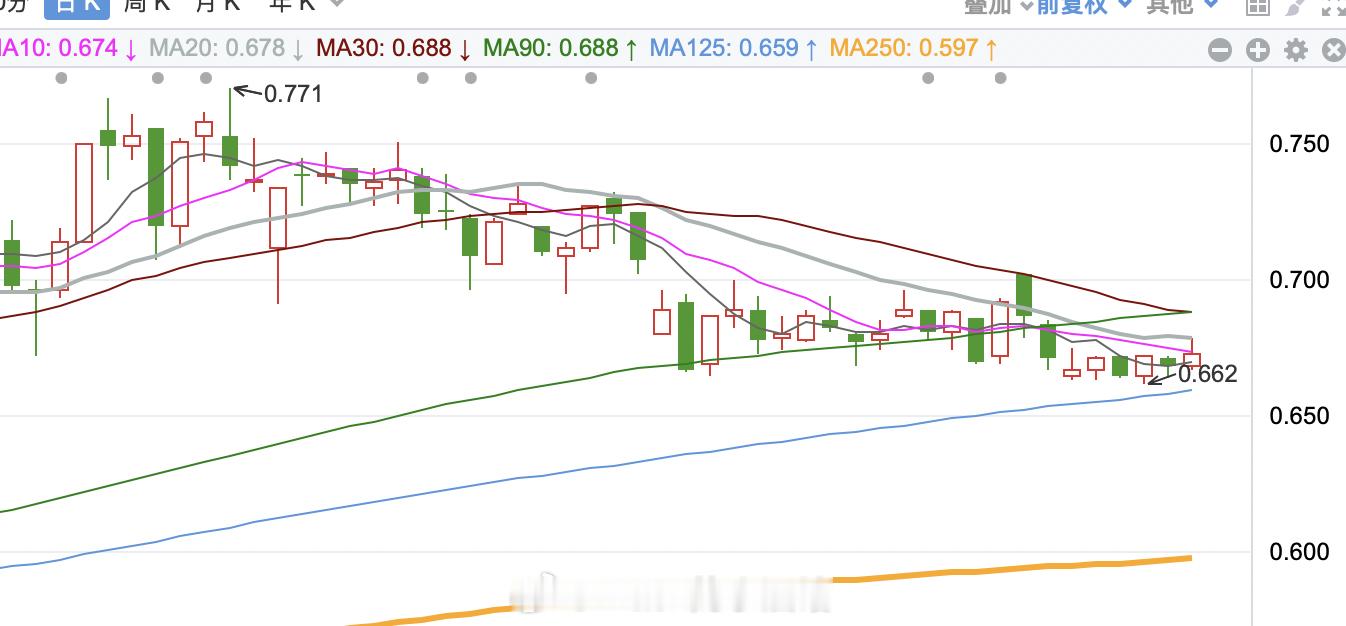
Task: Click the 0.650 price axis label
Action: click(x=1299, y=416)
